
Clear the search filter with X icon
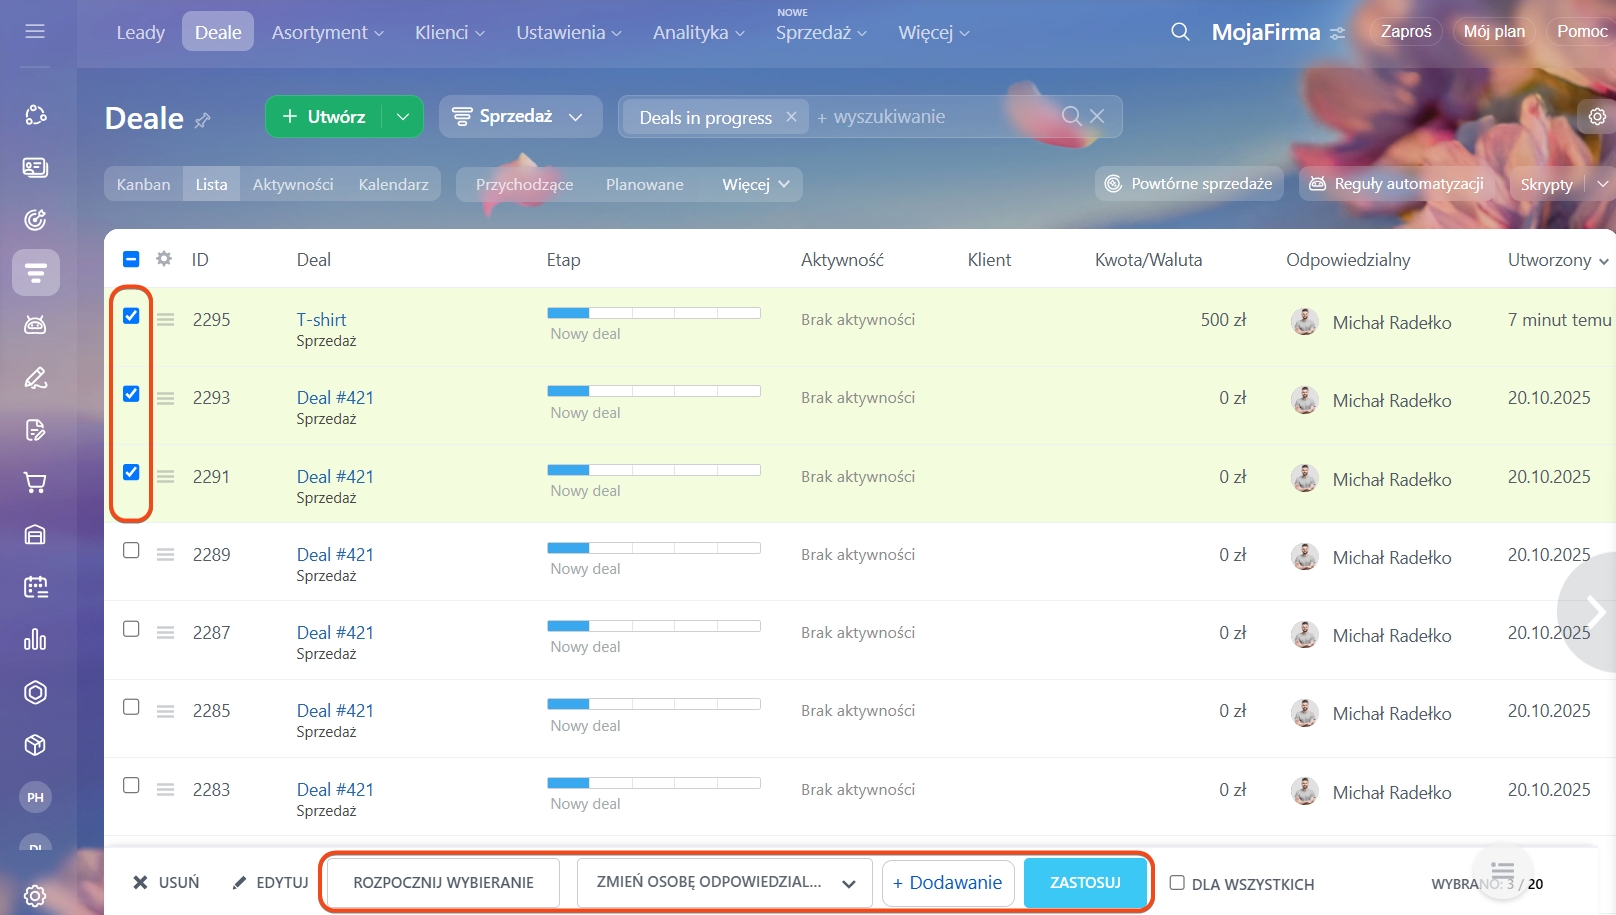1097,116
